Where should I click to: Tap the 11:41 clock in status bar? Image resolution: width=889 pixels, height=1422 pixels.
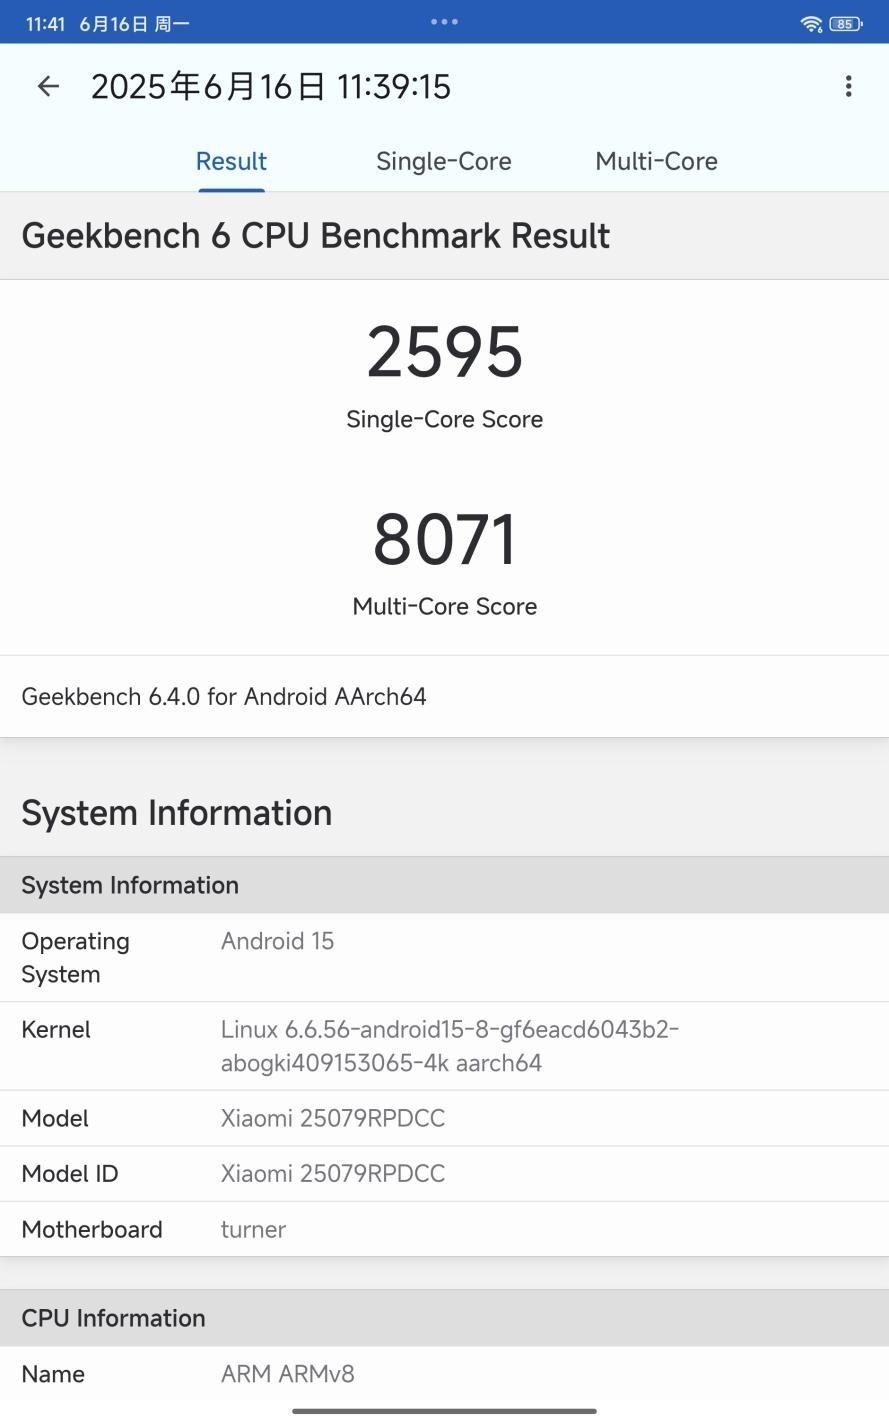(45, 24)
